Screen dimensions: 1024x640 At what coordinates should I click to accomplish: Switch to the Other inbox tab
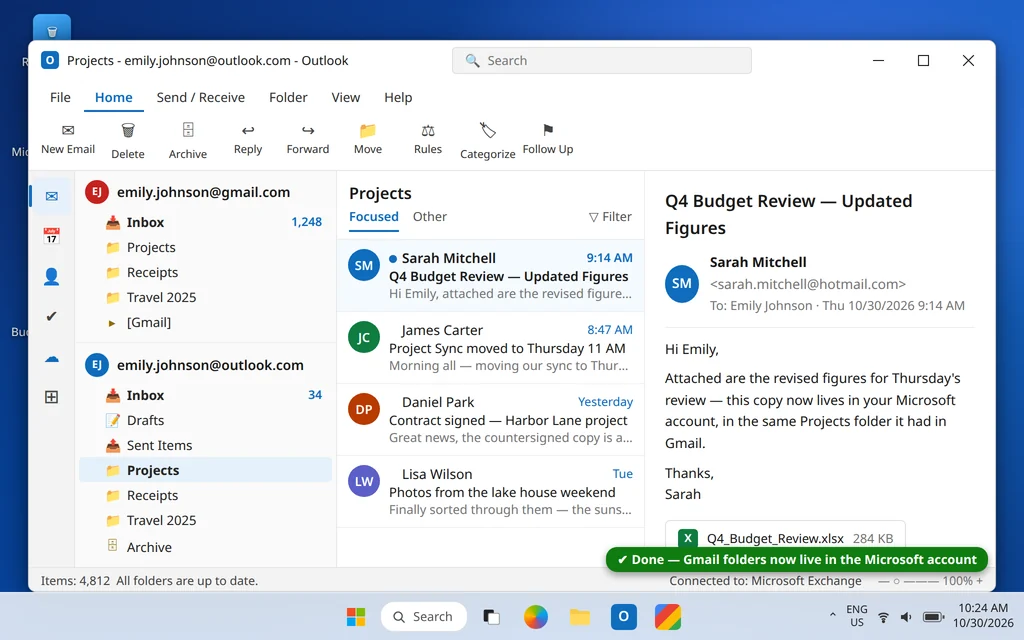430,217
